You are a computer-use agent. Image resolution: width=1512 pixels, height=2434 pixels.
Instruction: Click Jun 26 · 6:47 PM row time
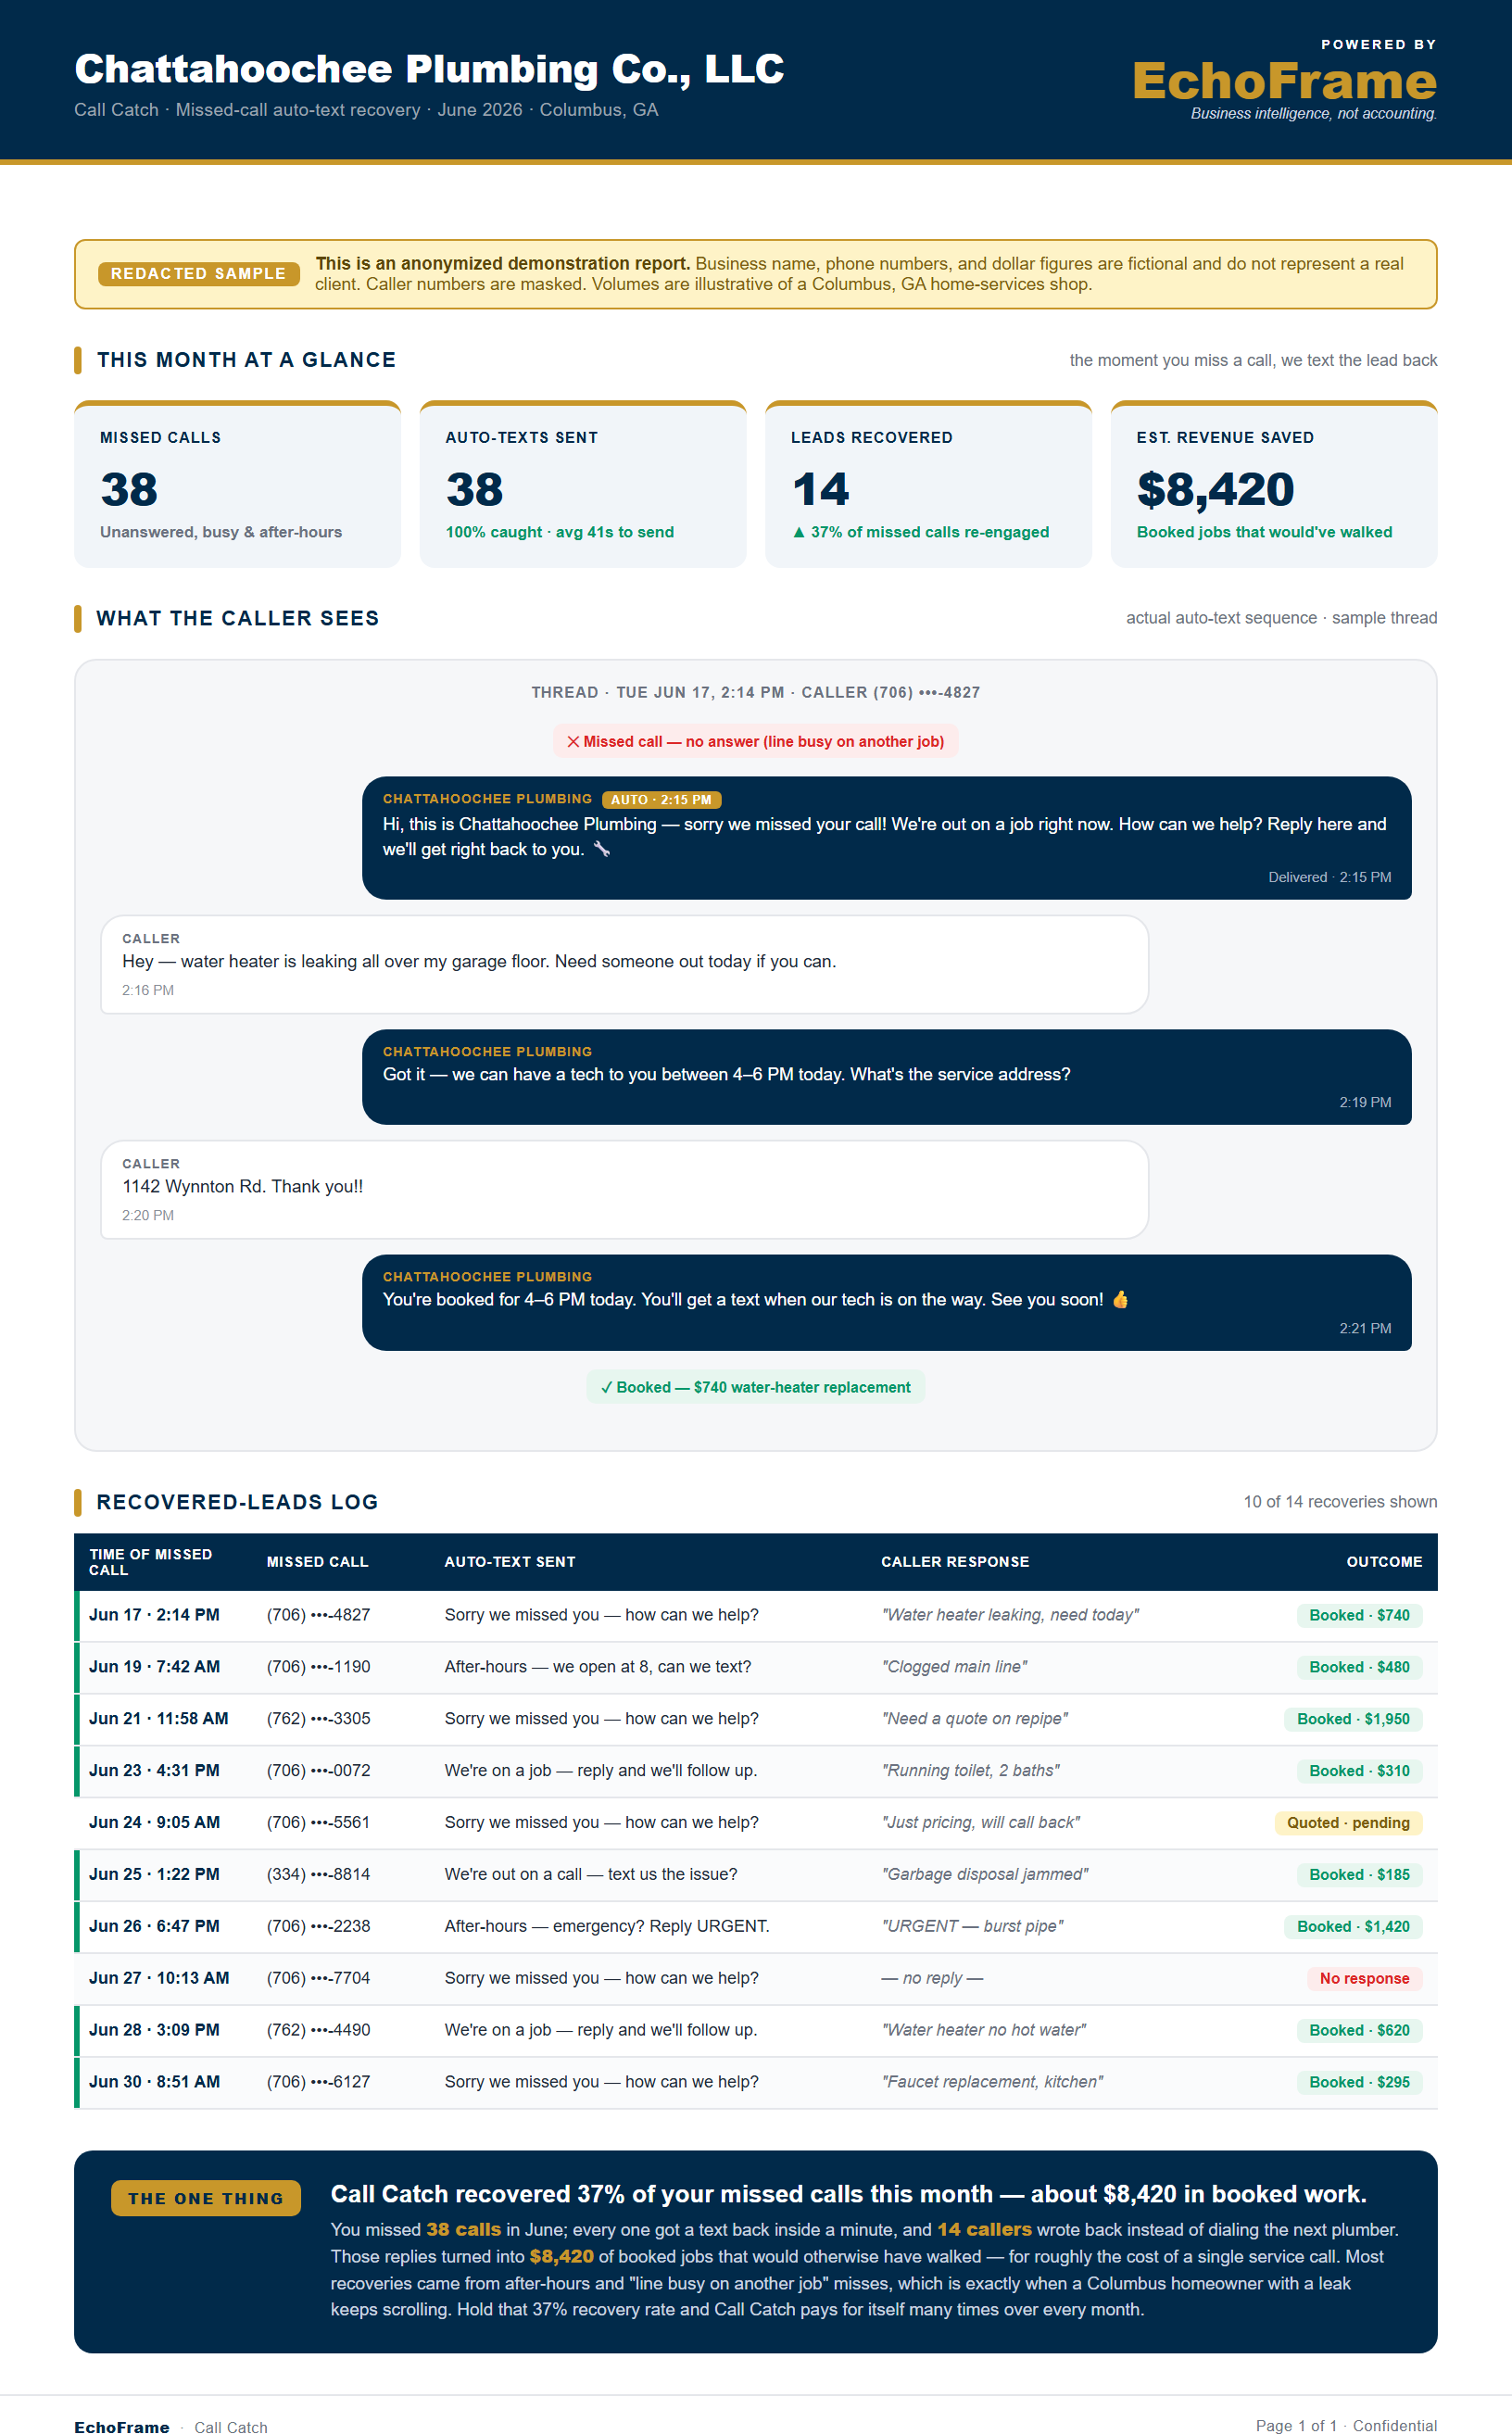tap(154, 1927)
